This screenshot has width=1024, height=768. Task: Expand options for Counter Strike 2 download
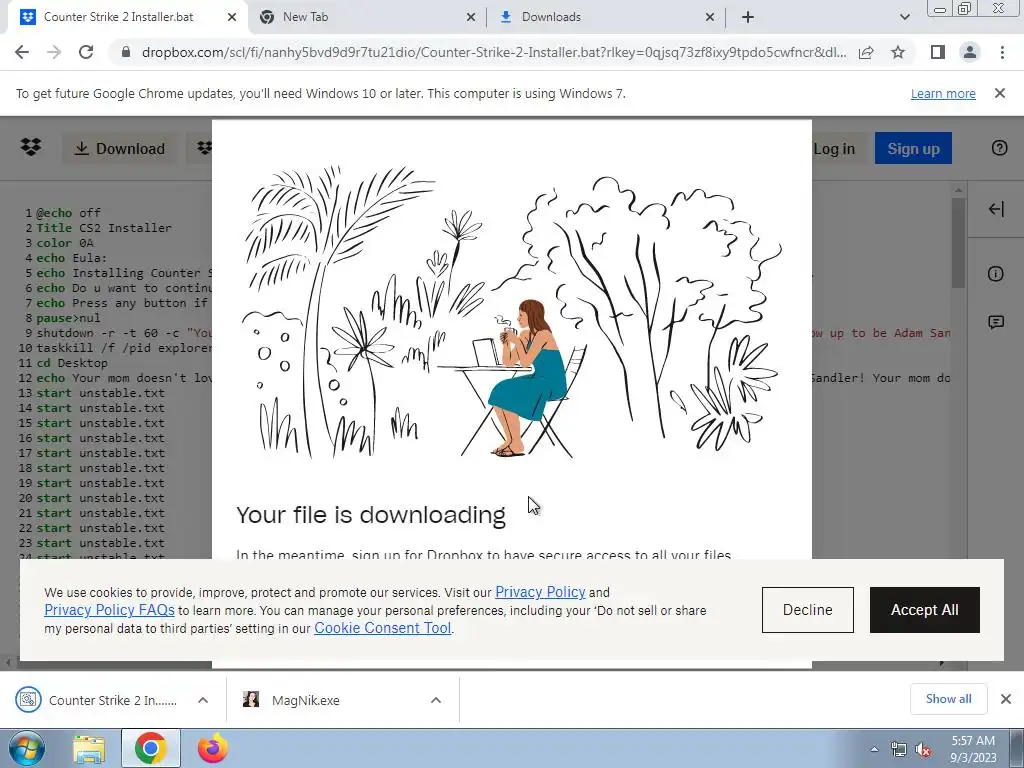(x=203, y=700)
